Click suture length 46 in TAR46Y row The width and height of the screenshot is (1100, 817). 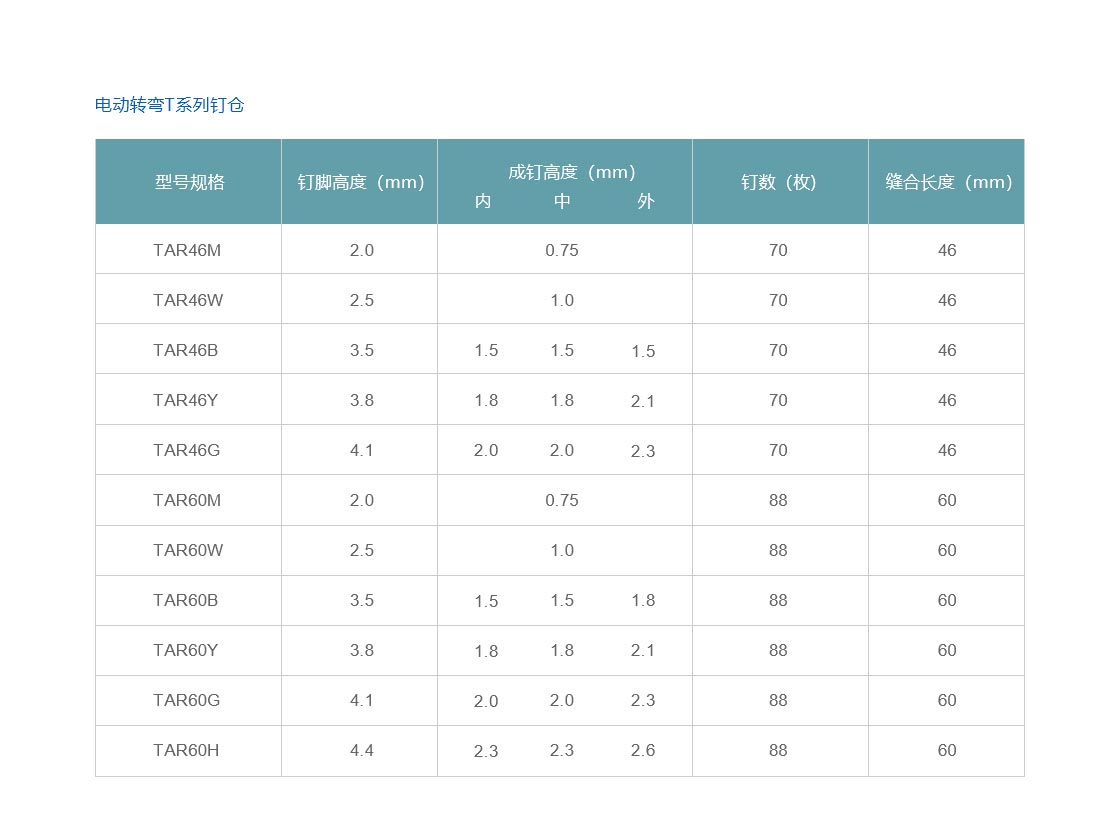pos(947,400)
